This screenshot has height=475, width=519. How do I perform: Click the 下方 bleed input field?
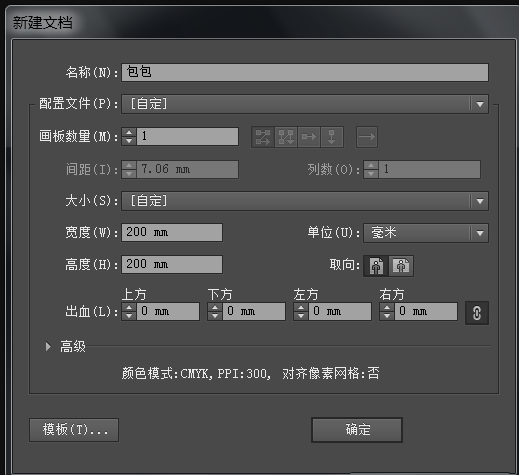pyautogui.click(x=254, y=311)
